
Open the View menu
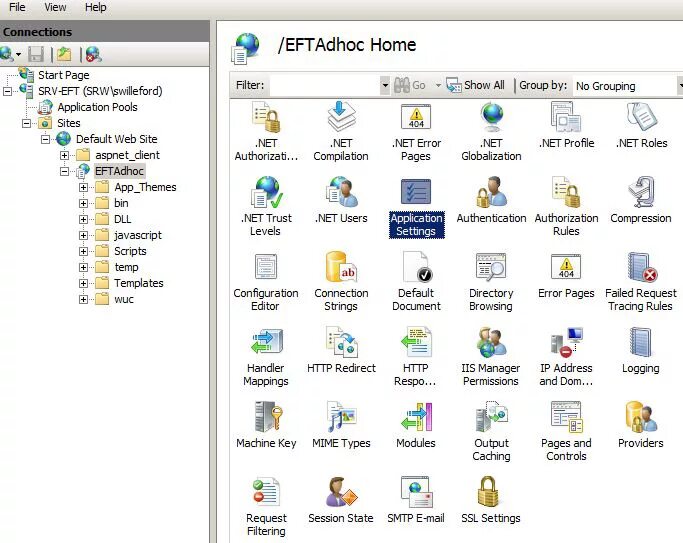tap(55, 7)
